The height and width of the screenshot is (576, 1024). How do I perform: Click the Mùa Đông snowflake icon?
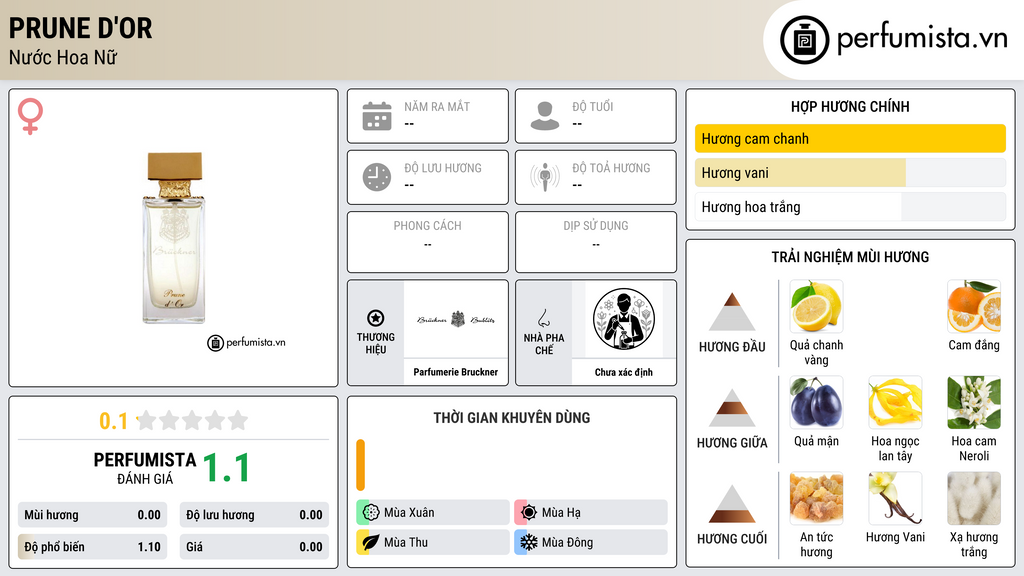click(x=529, y=542)
